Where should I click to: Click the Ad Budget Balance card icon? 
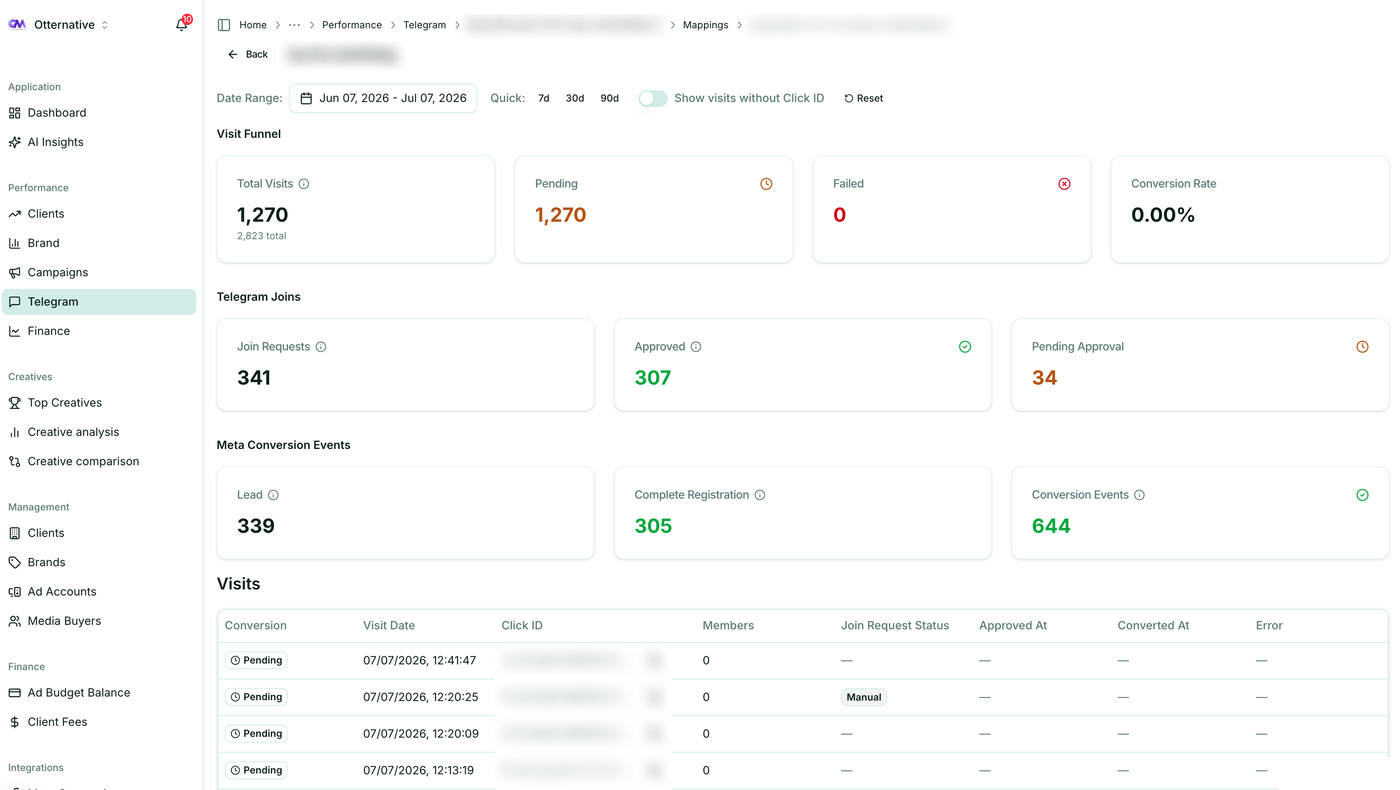15,692
